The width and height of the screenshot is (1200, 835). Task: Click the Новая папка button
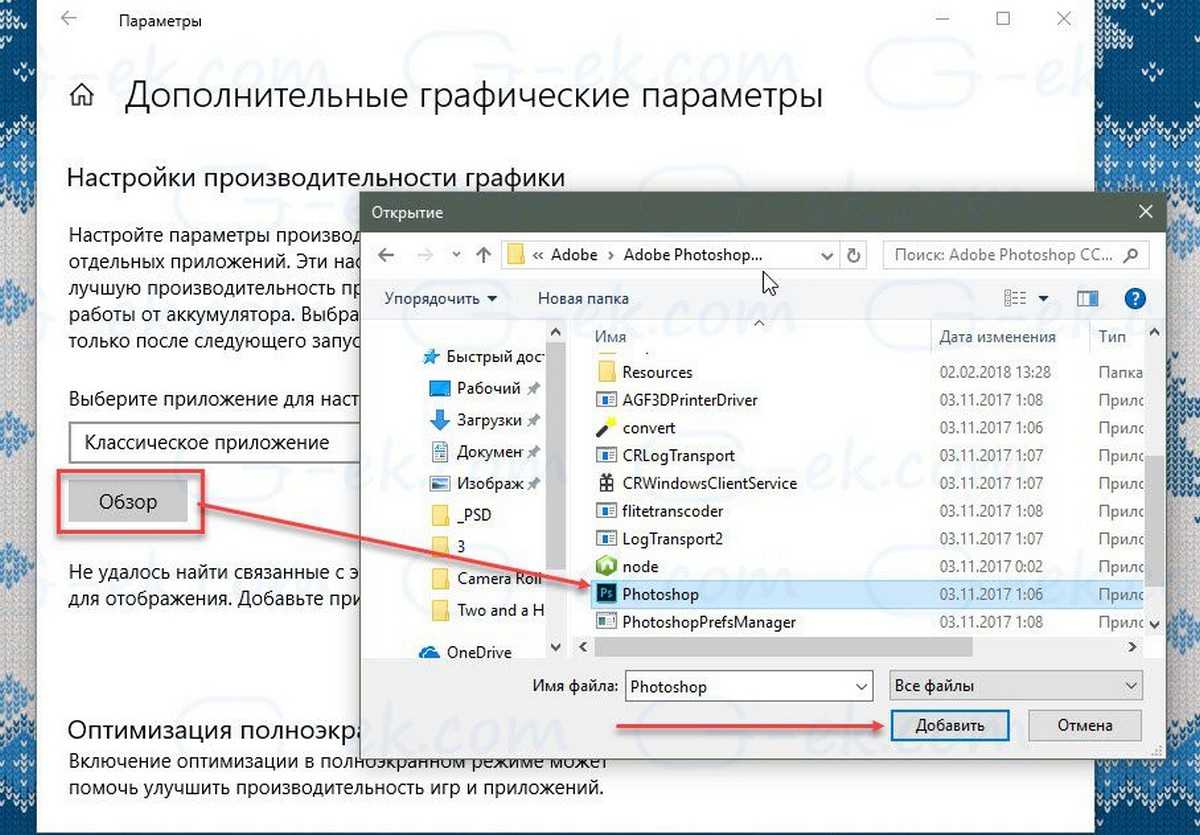583,298
